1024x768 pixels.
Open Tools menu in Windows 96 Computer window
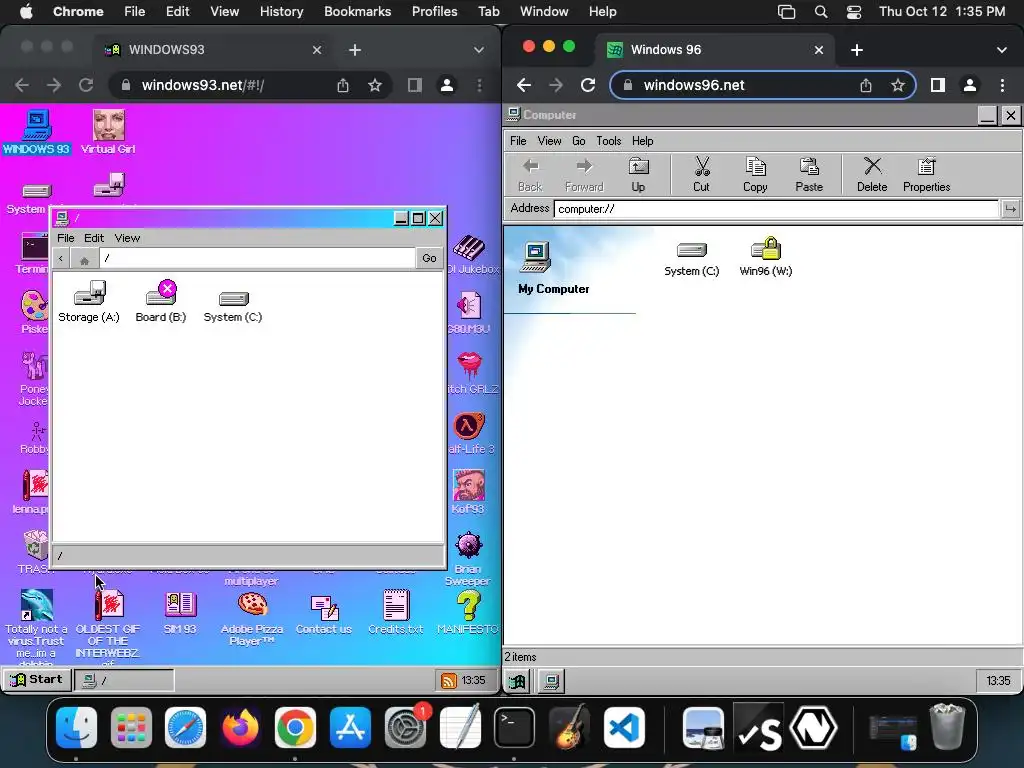(609, 141)
